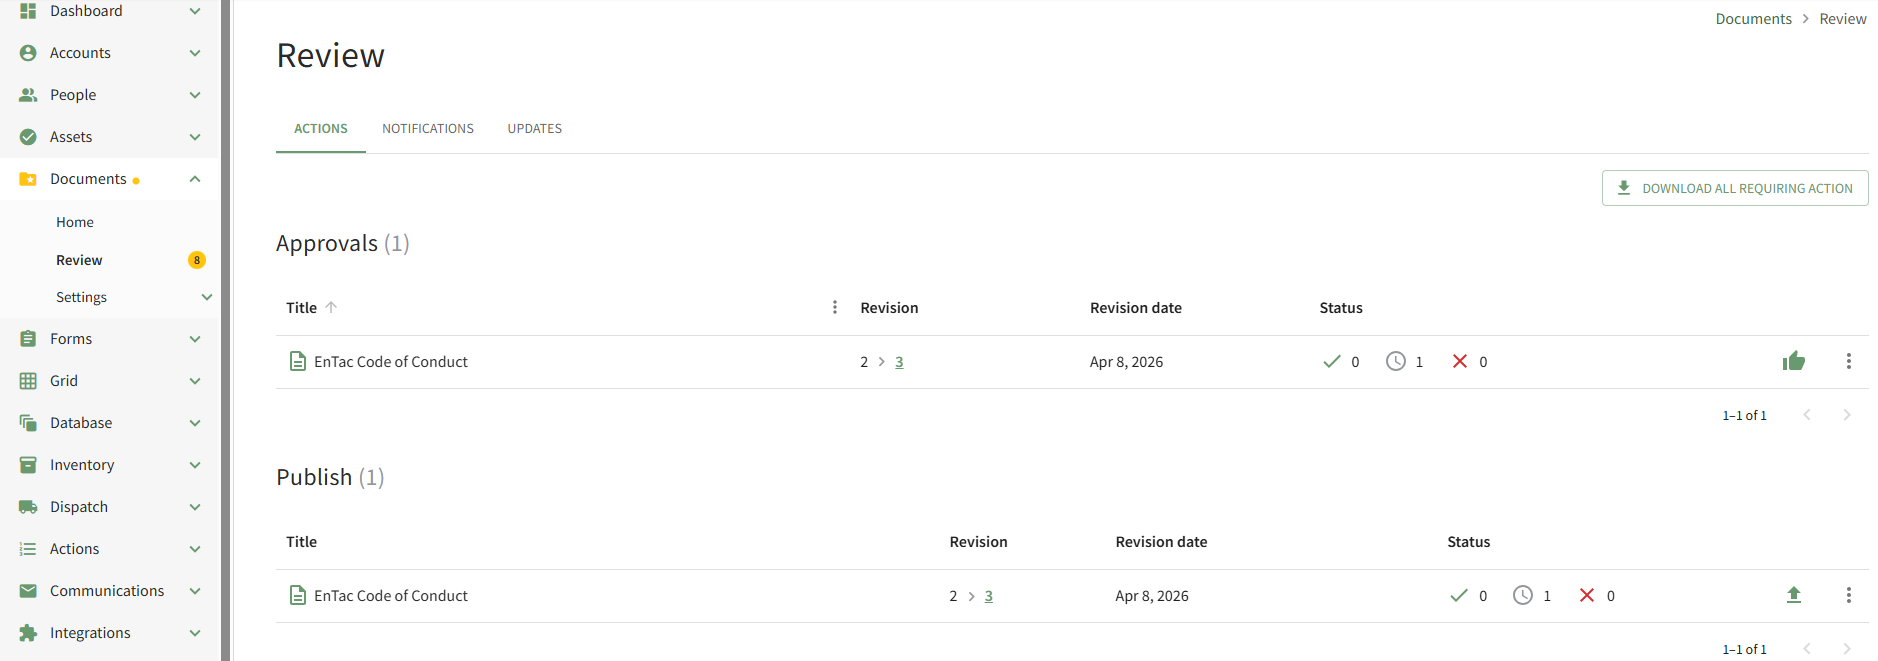The width and height of the screenshot is (1878, 661).
Task: Click the publish upload arrow icon
Action: tap(1793, 595)
